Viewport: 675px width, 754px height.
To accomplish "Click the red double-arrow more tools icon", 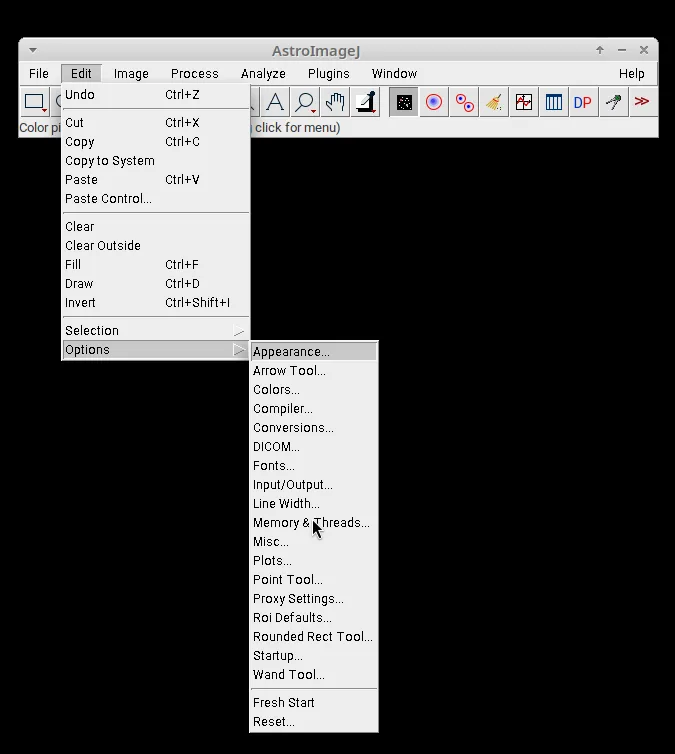I will click(642, 102).
